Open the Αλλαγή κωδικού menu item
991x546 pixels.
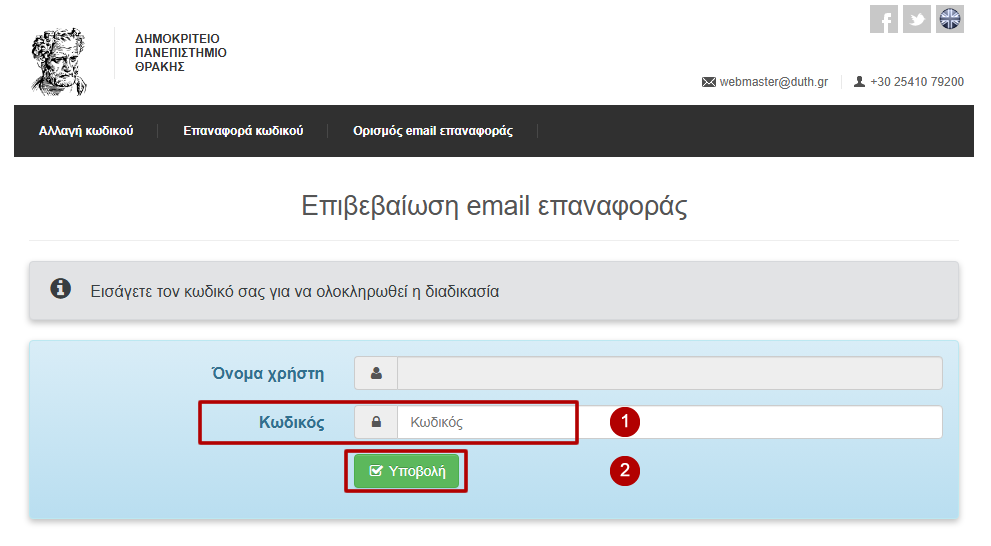[x=86, y=131]
